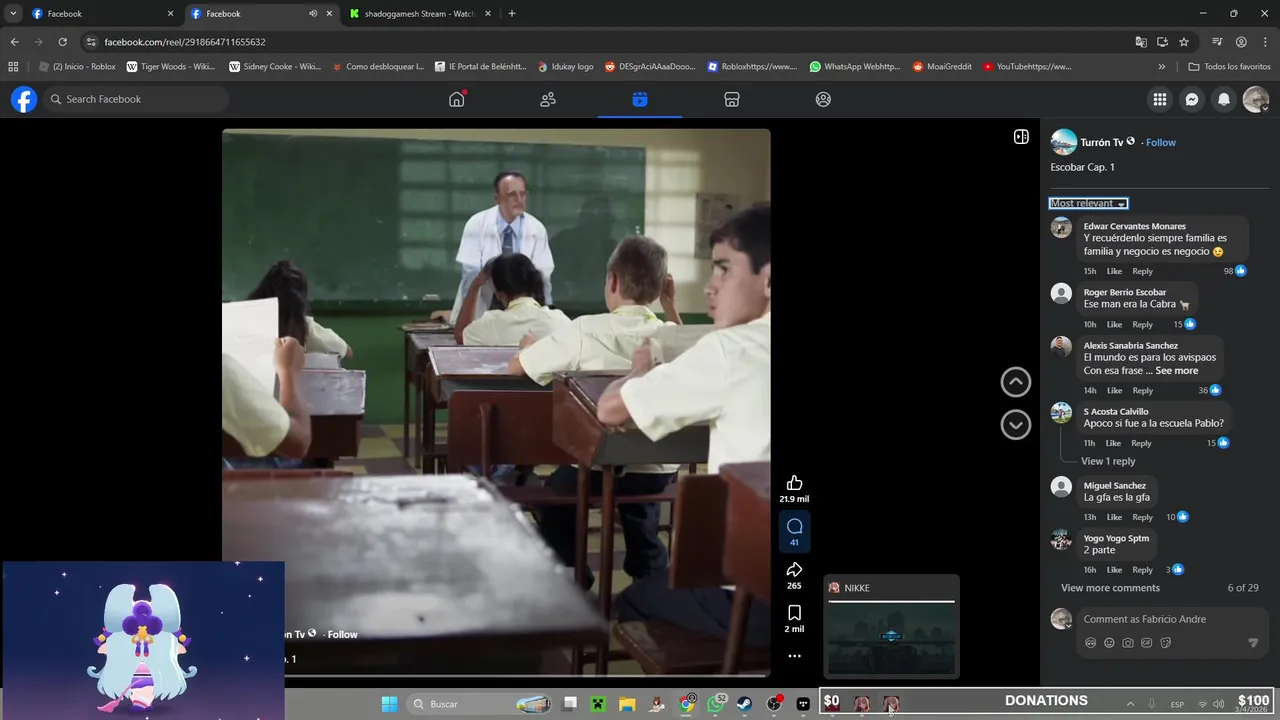This screenshot has height=720, width=1280.
Task: Open the MoaiGreddit bookmark
Action: (x=942, y=67)
